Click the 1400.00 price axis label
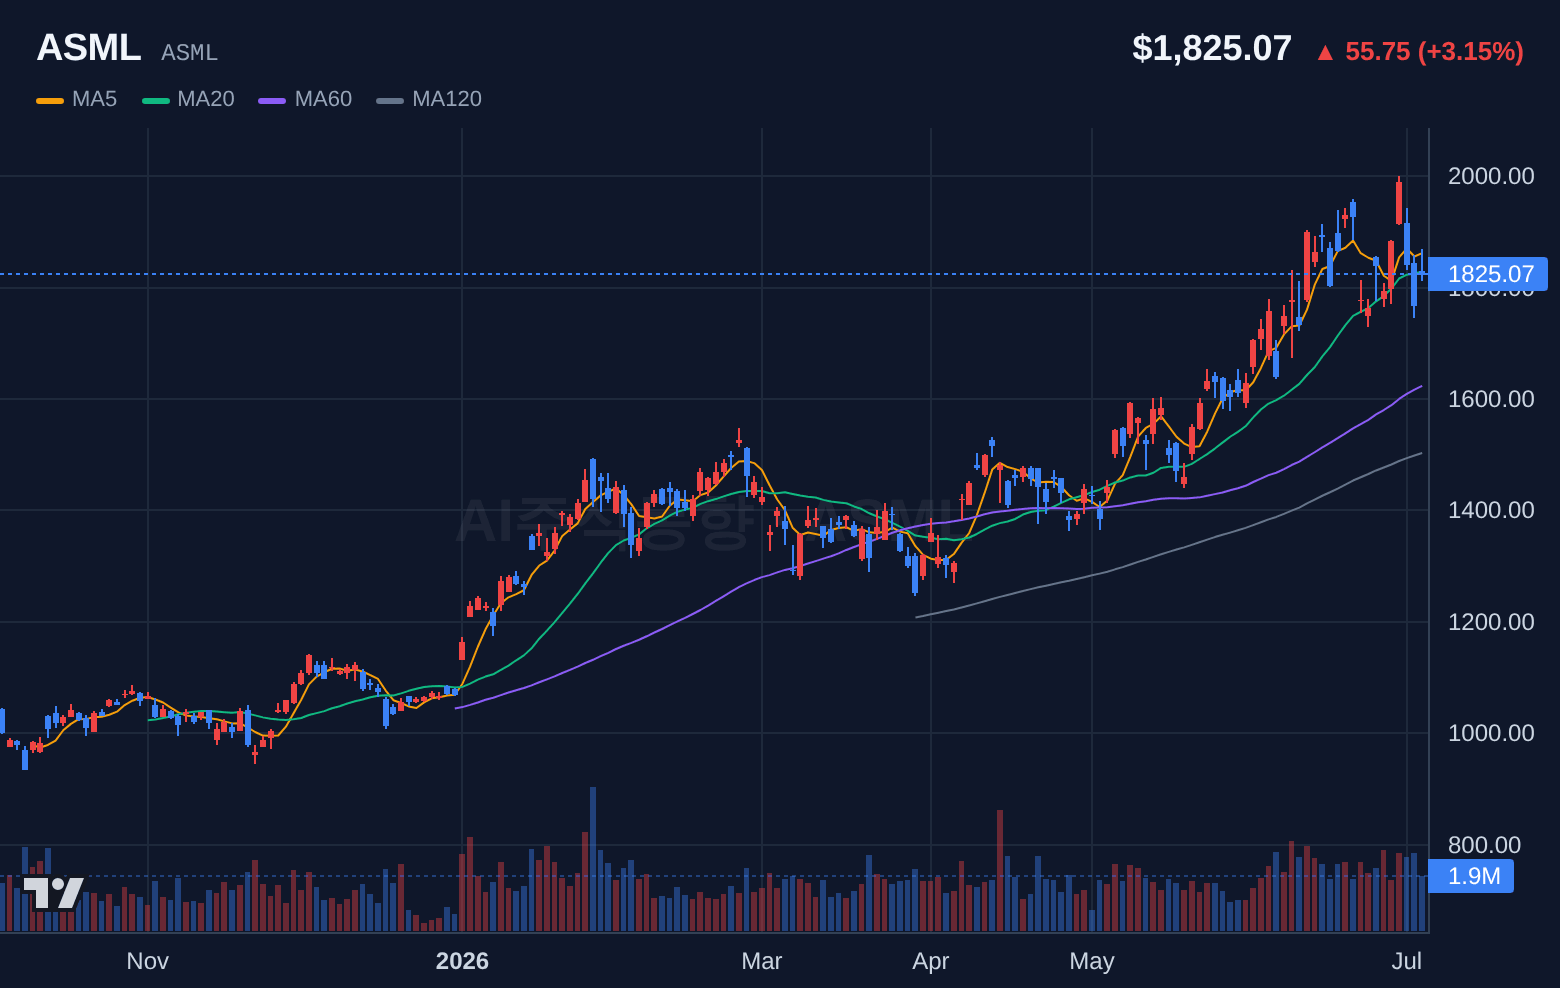Image resolution: width=1560 pixels, height=988 pixels. pos(1491,510)
